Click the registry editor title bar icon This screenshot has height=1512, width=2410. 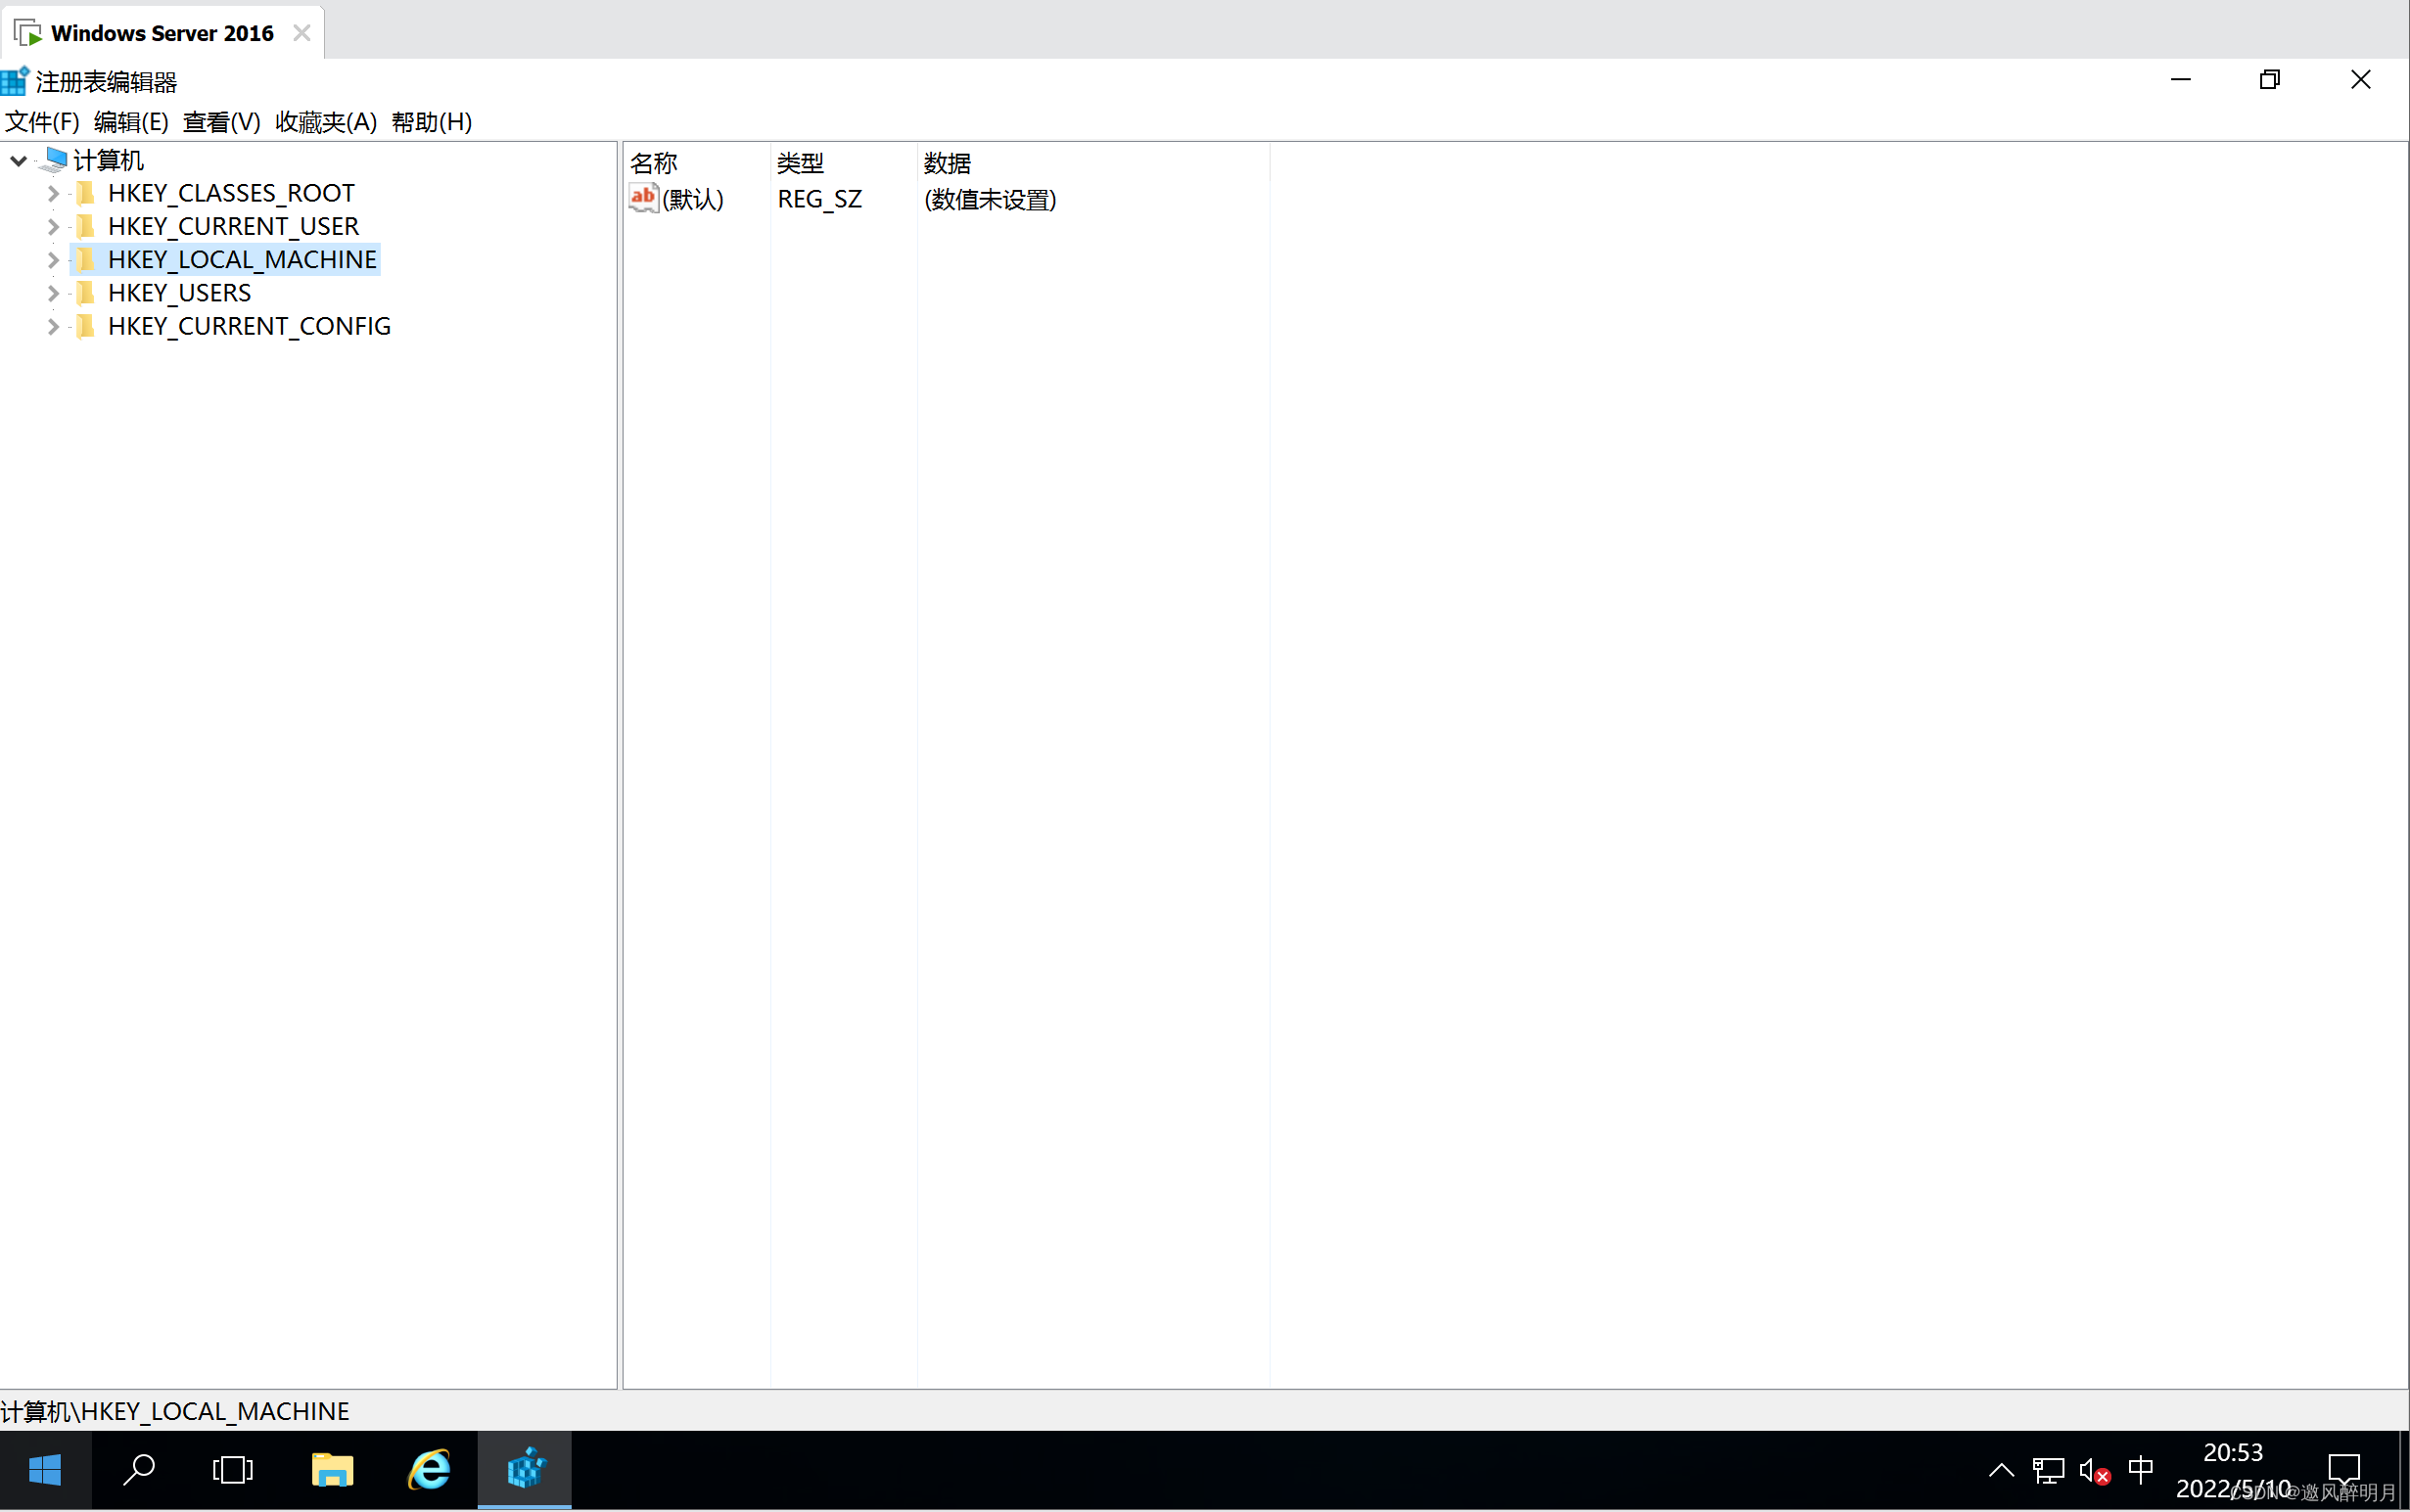point(15,81)
